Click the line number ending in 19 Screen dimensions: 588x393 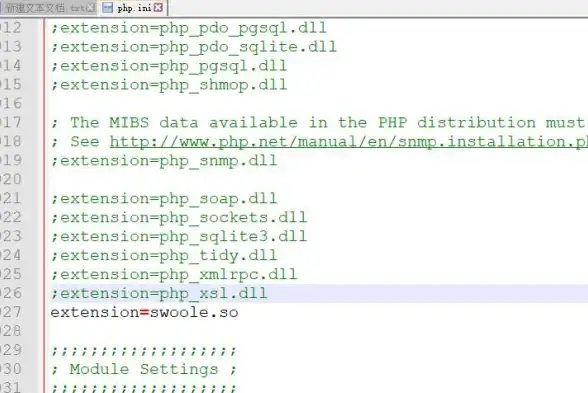pos(11,160)
